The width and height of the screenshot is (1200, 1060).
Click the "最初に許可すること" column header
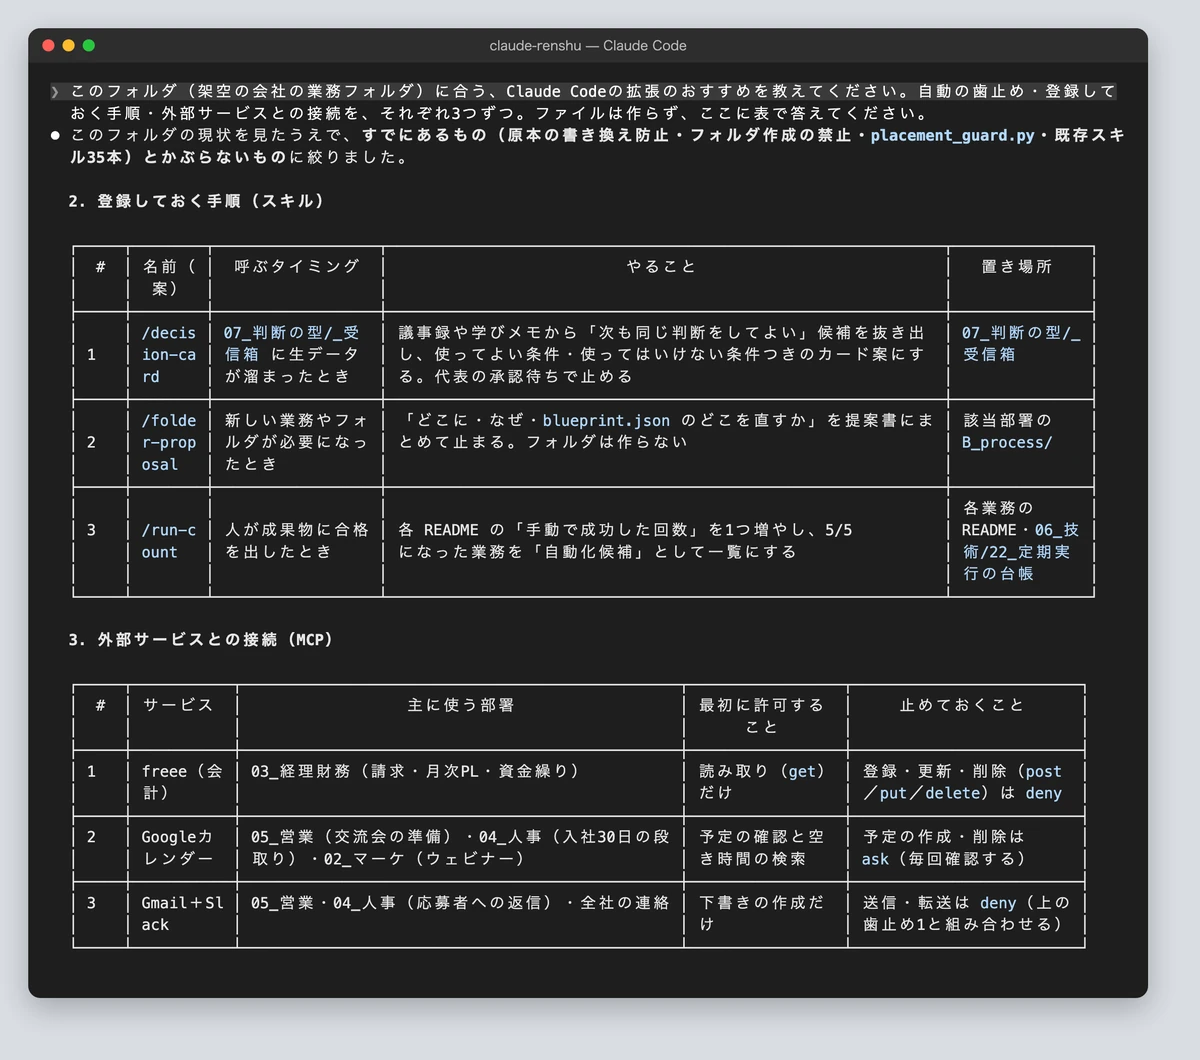click(762, 717)
